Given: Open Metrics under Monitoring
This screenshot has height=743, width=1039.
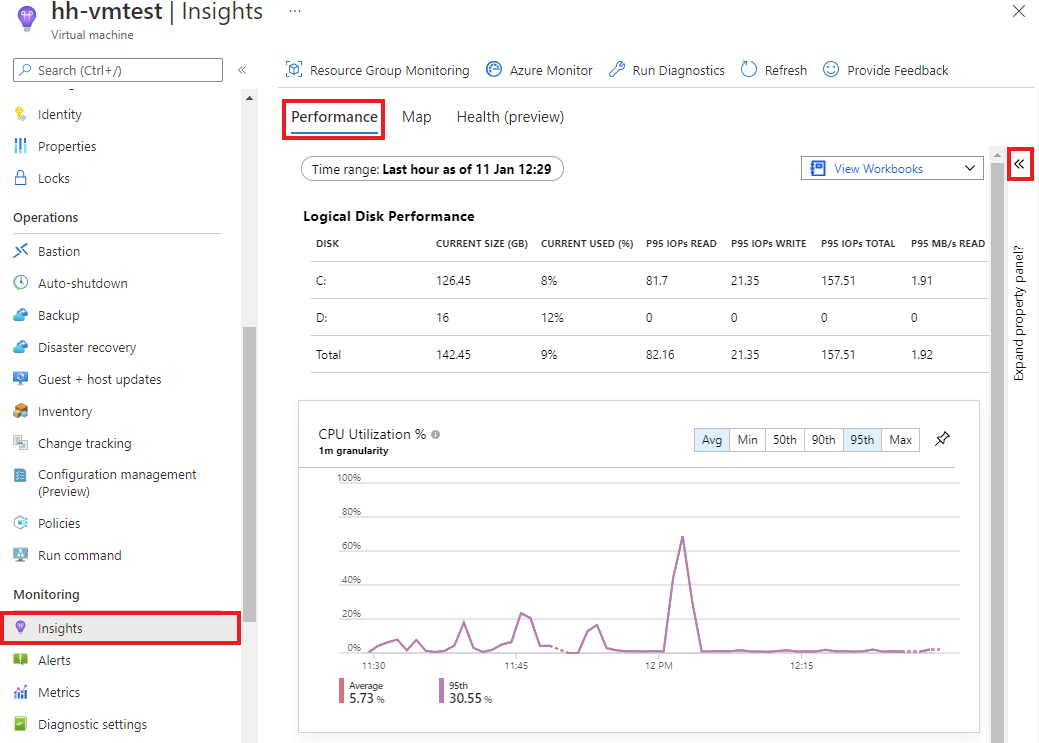Looking at the screenshot, I should coord(58,692).
